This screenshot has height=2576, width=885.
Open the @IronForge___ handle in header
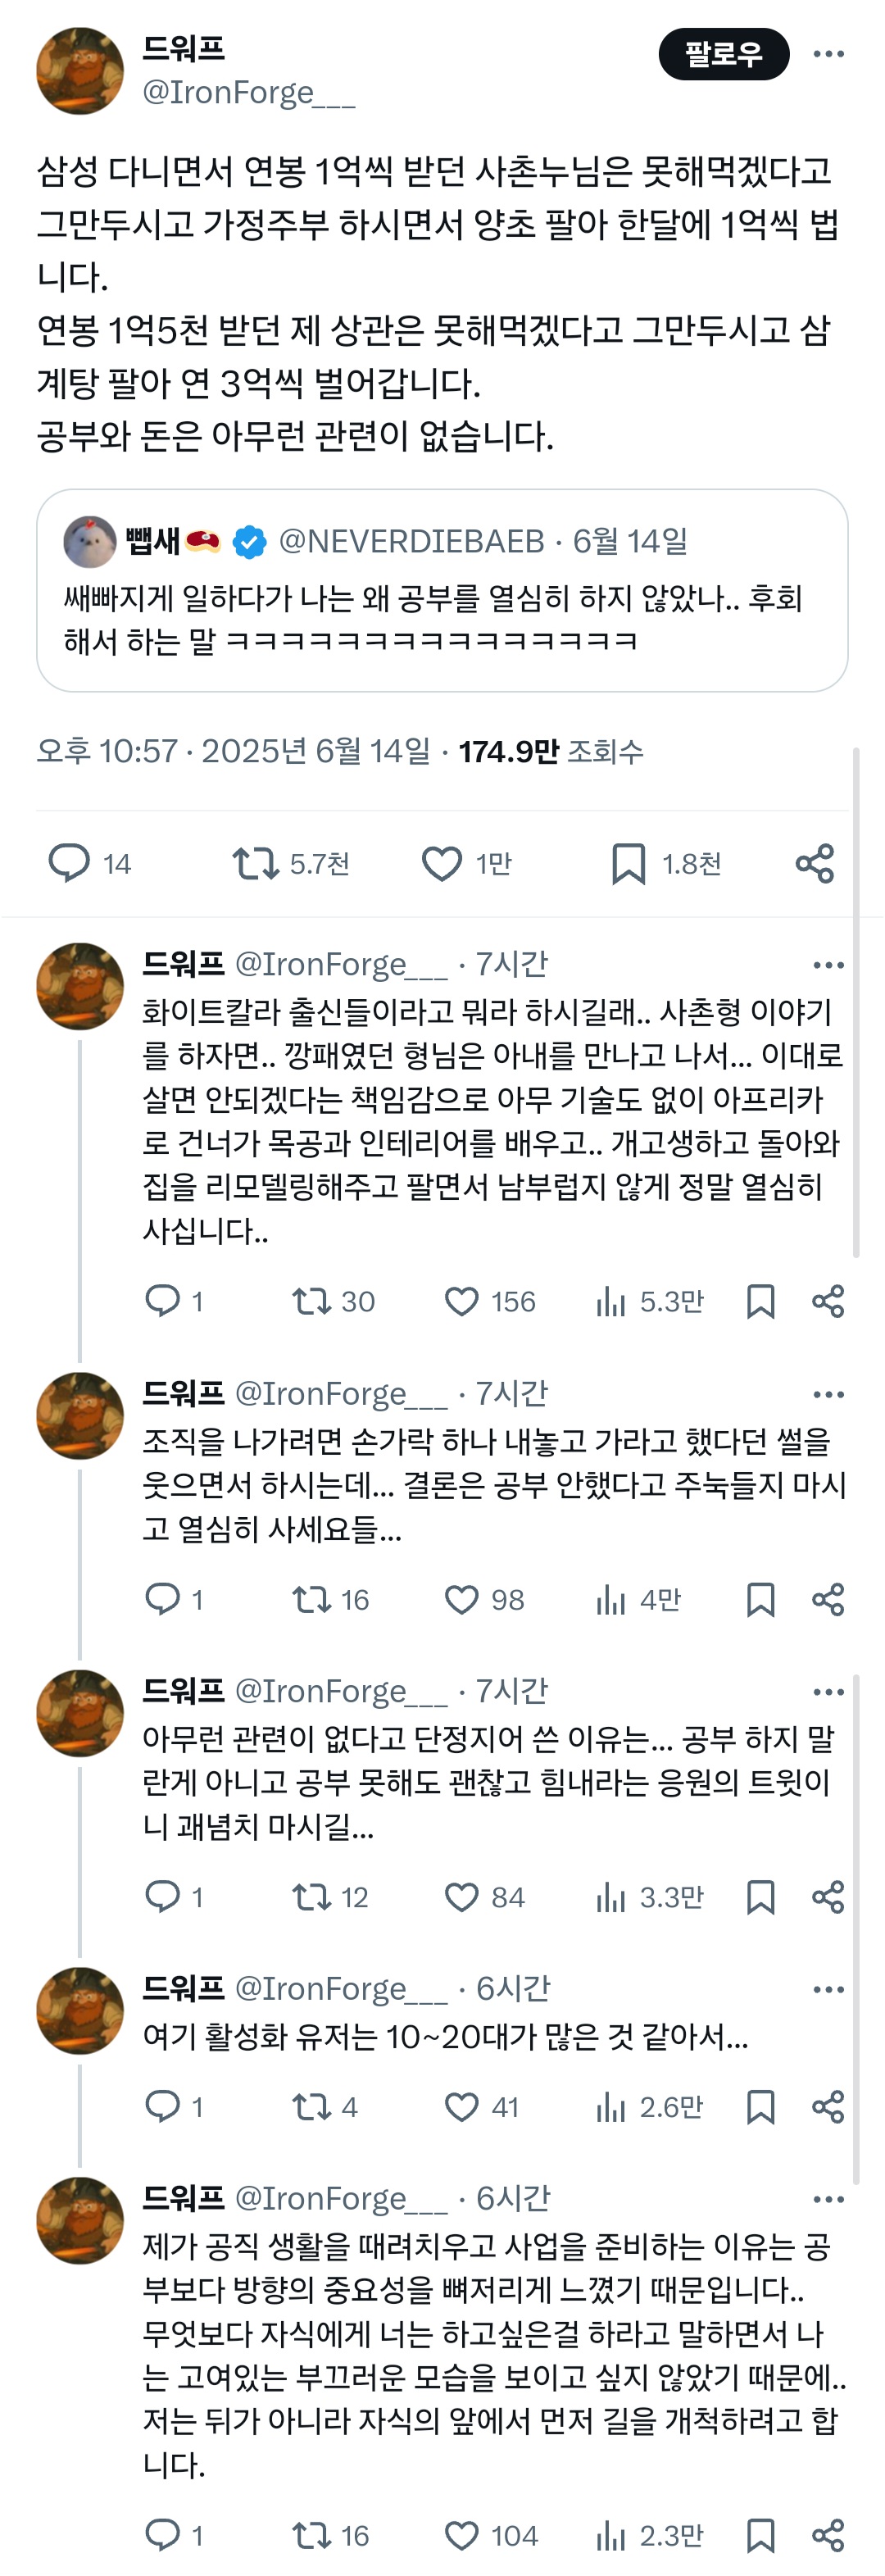pos(248,93)
